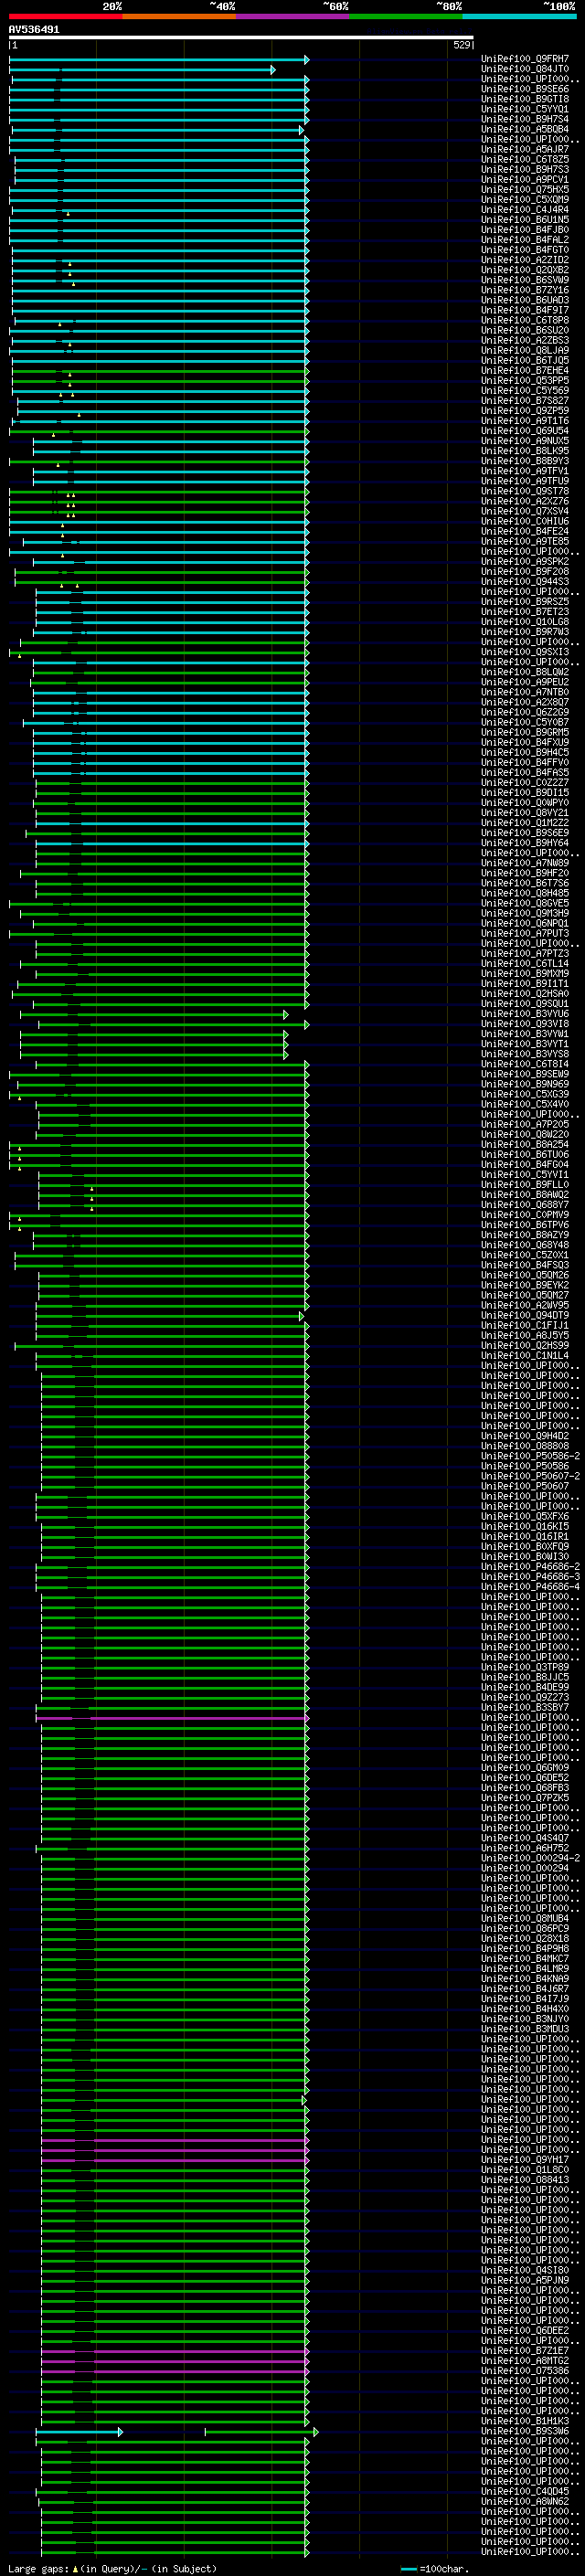Open hit UniRef100_Q84JT0
Screen dimensions: 585x2576
pos(525,69)
